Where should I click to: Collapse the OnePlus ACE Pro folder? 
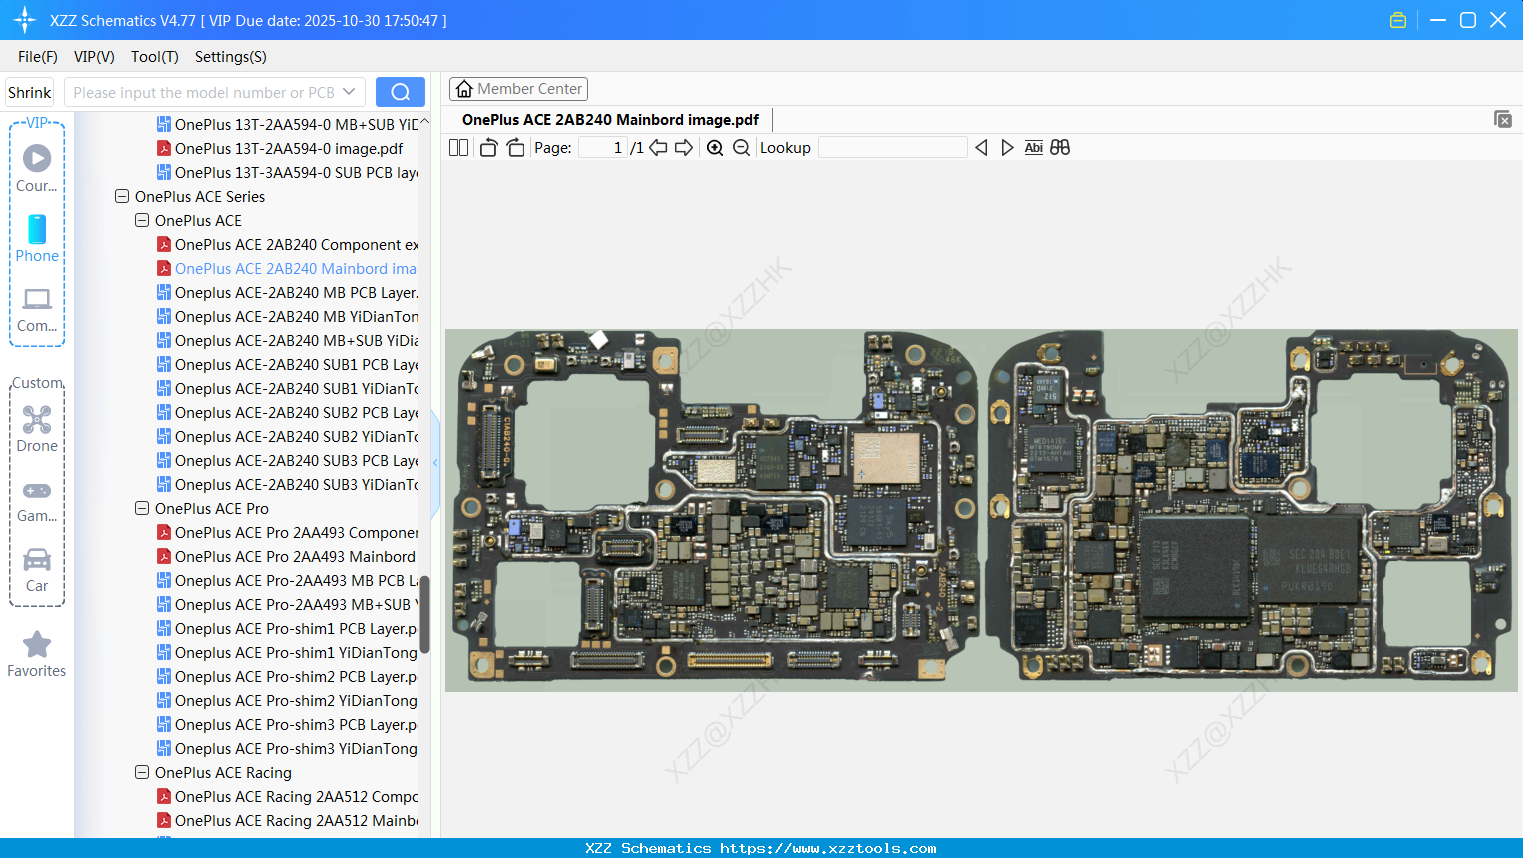[x=141, y=508]
